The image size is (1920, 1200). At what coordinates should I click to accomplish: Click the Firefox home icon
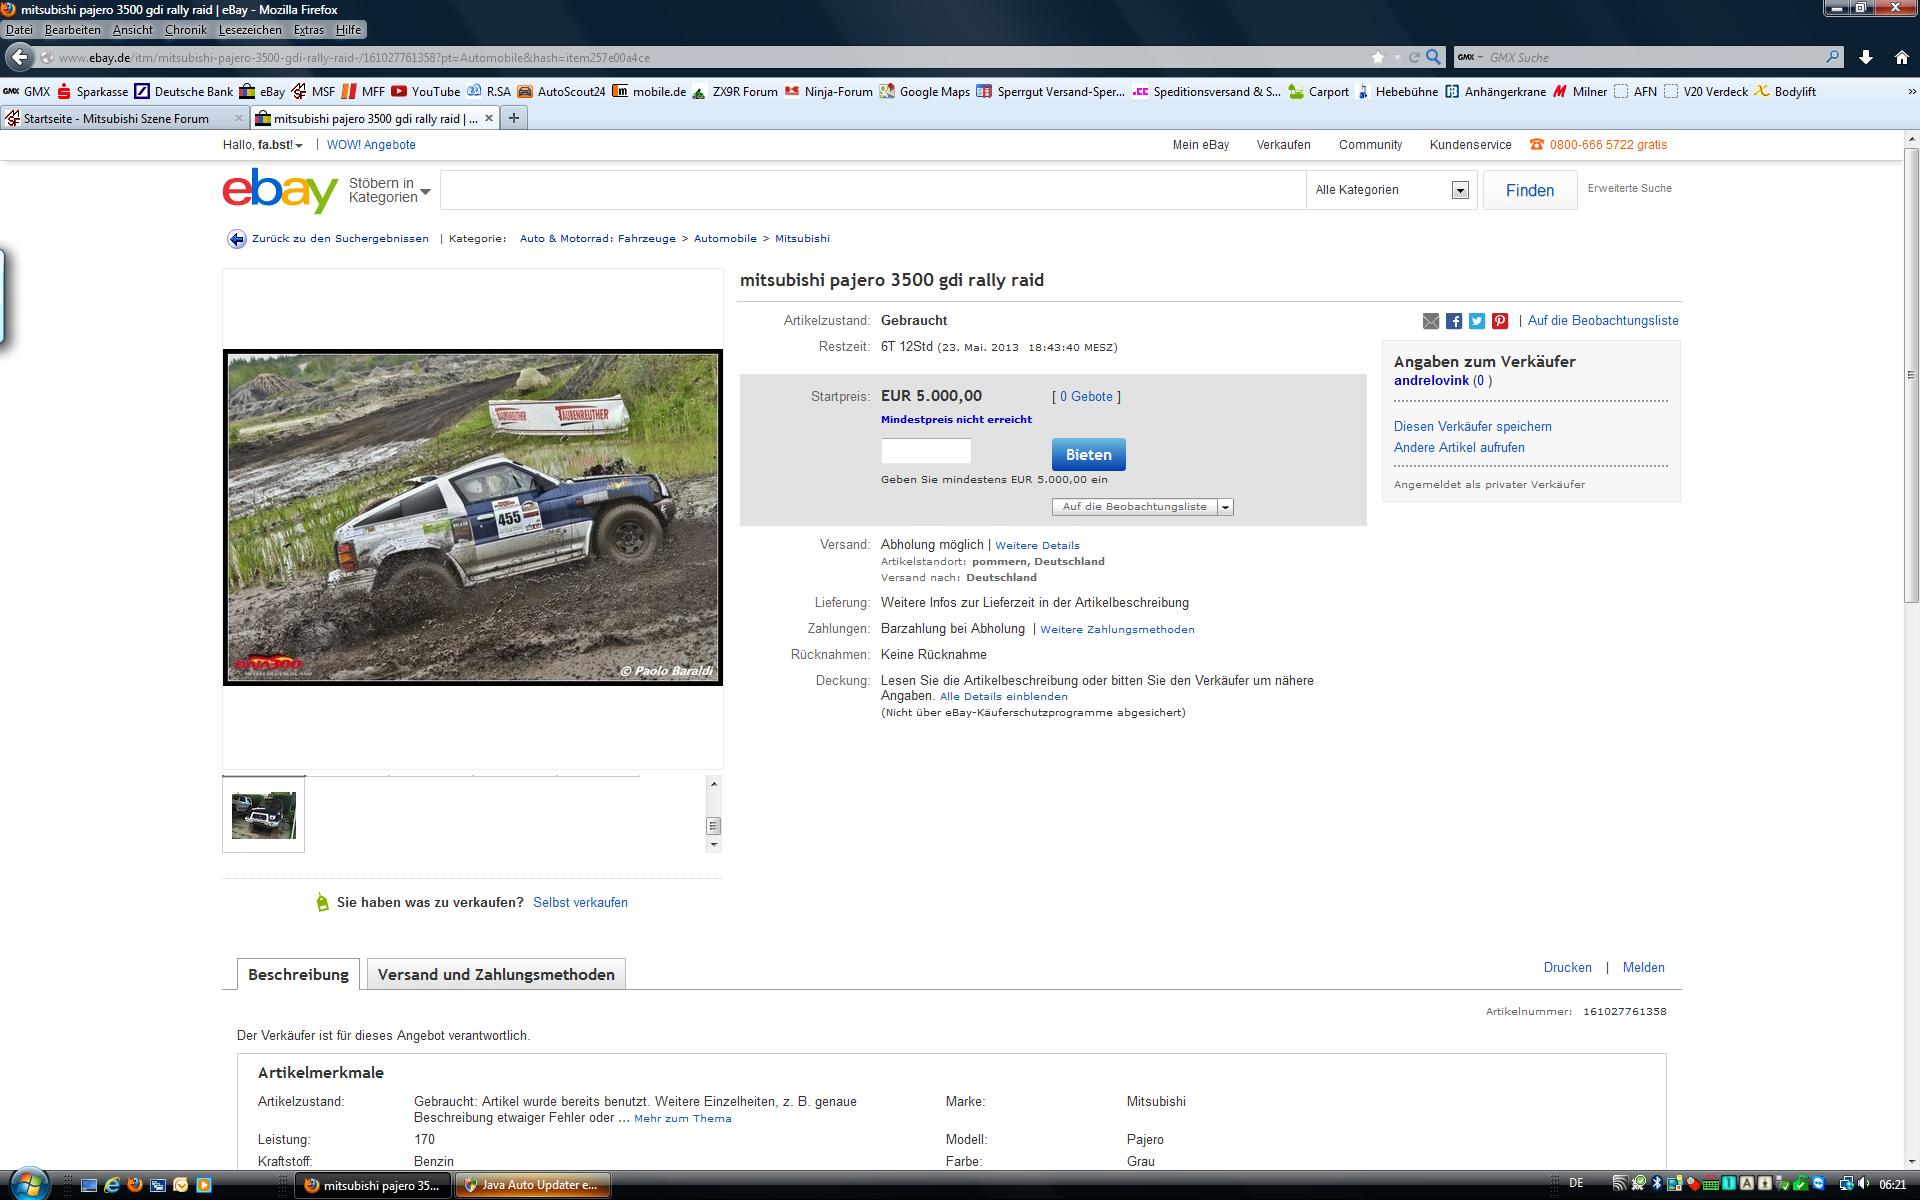pos(1901,57)
